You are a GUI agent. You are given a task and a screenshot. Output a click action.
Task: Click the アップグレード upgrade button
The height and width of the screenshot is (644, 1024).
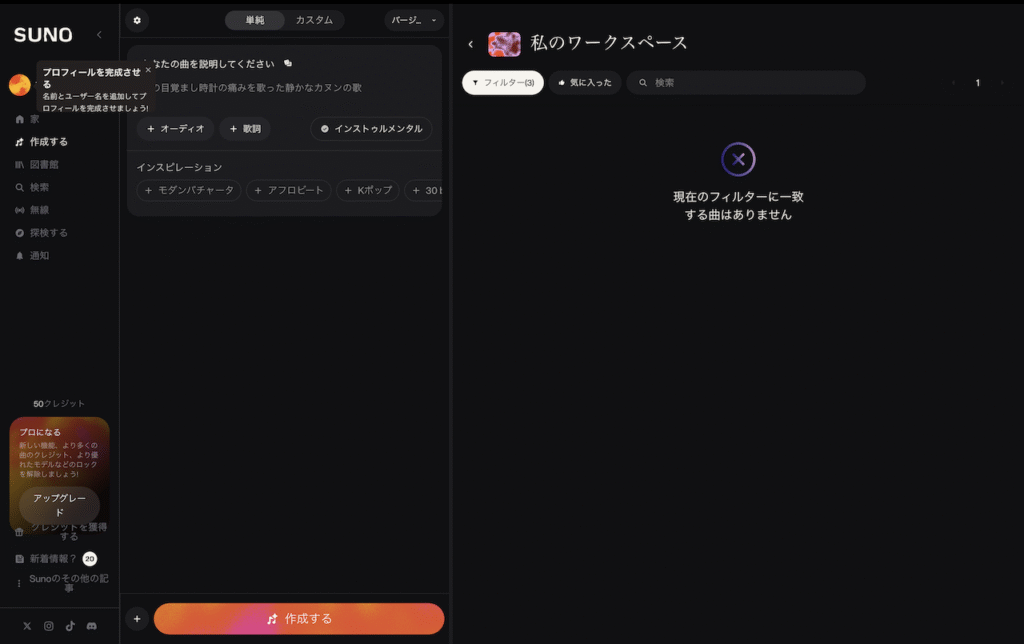[x=59, y=505]
